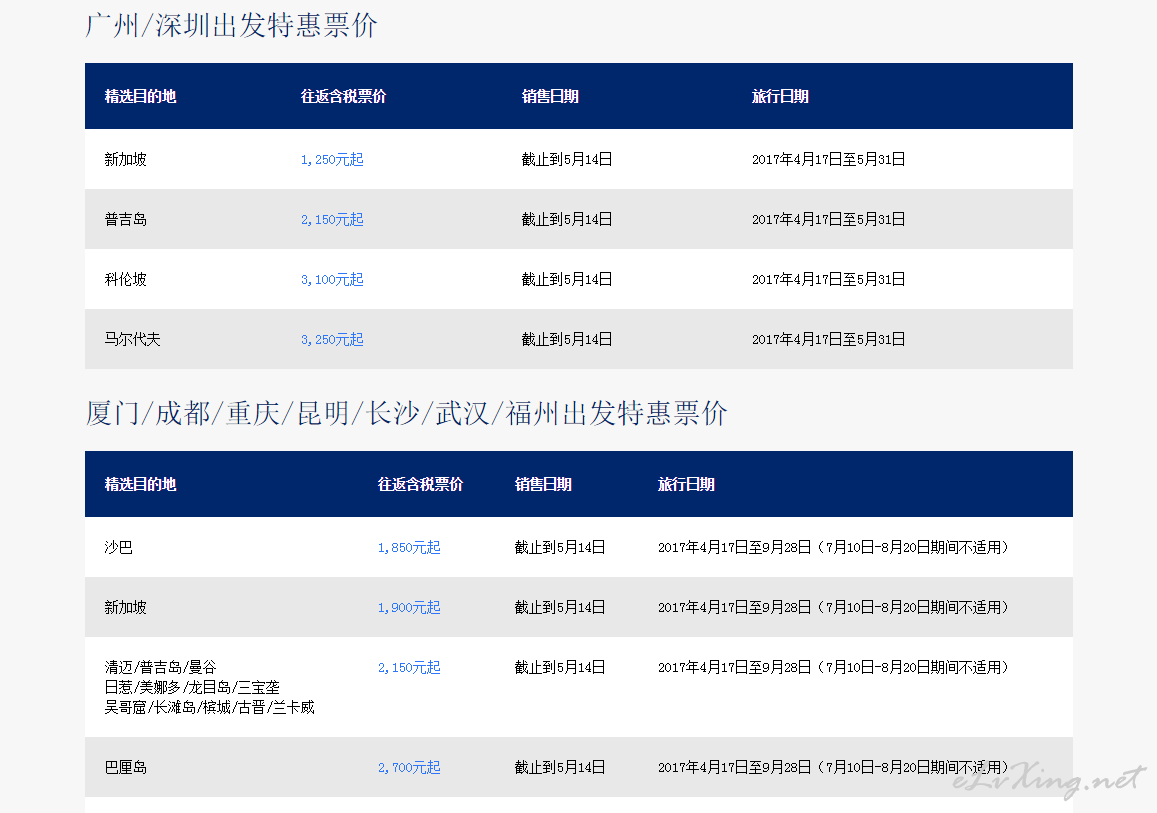Click 截止到5月14日 in the 普吉岛 2,150元起 row
The height and width of the screenshot is (813, 1157).
tap(567, 219)
